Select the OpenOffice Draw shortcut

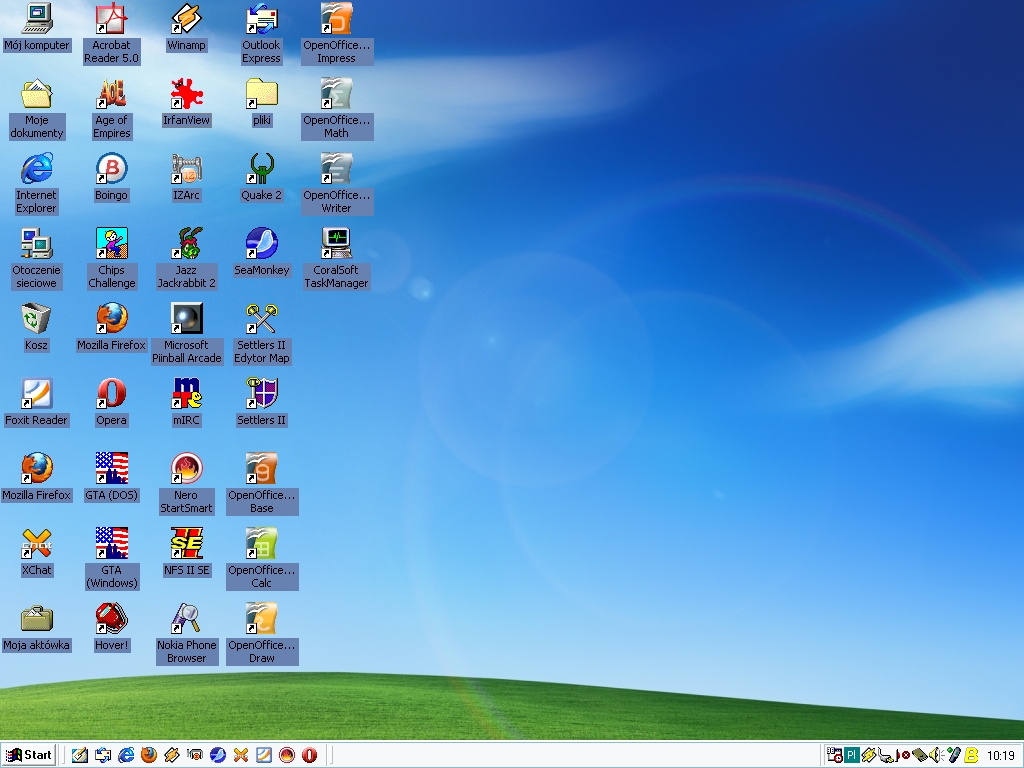pyautogui.click(x=261, y=635)
